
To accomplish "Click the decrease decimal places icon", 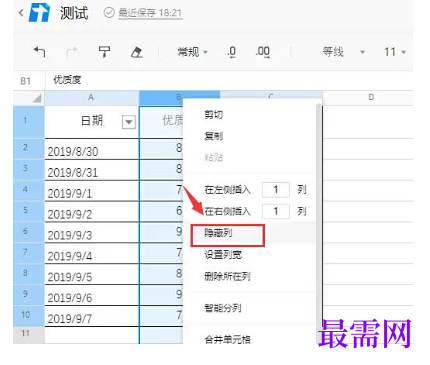I will [232, 52].
